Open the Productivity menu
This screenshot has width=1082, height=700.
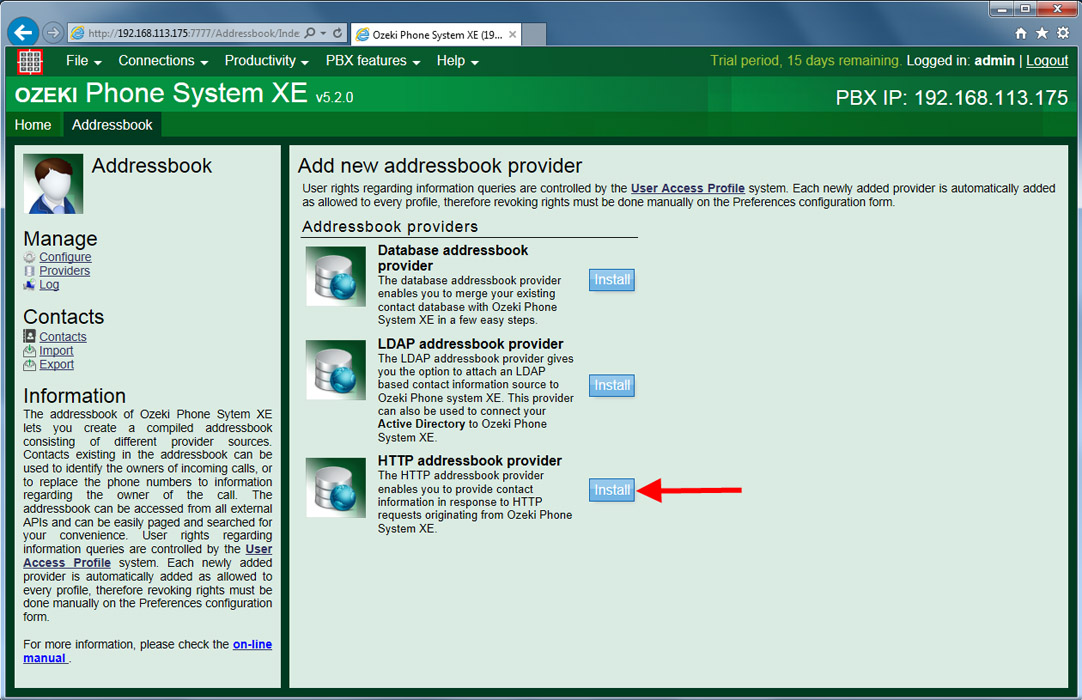[266, 61]
